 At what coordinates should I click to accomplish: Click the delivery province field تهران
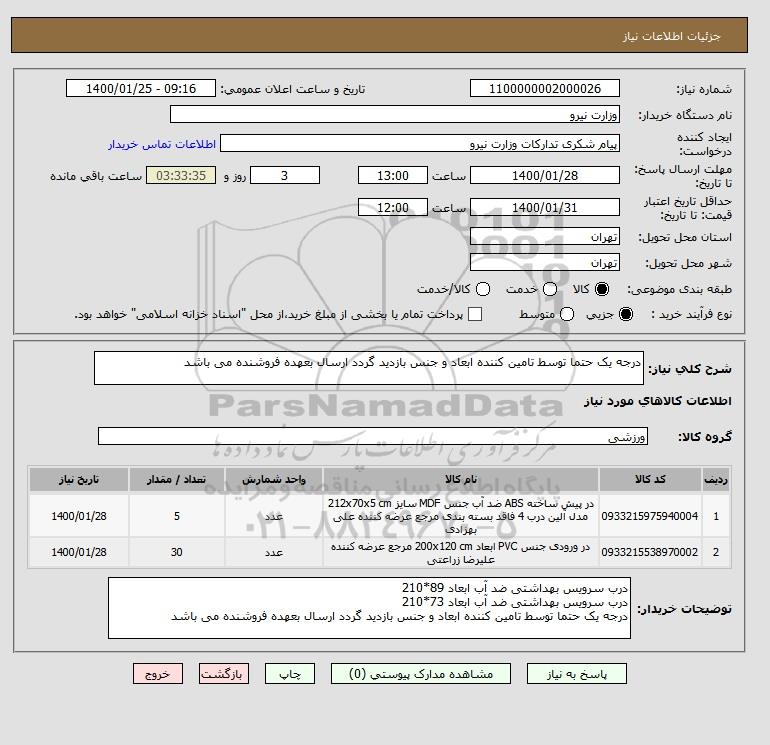click(x=545, y=237)
